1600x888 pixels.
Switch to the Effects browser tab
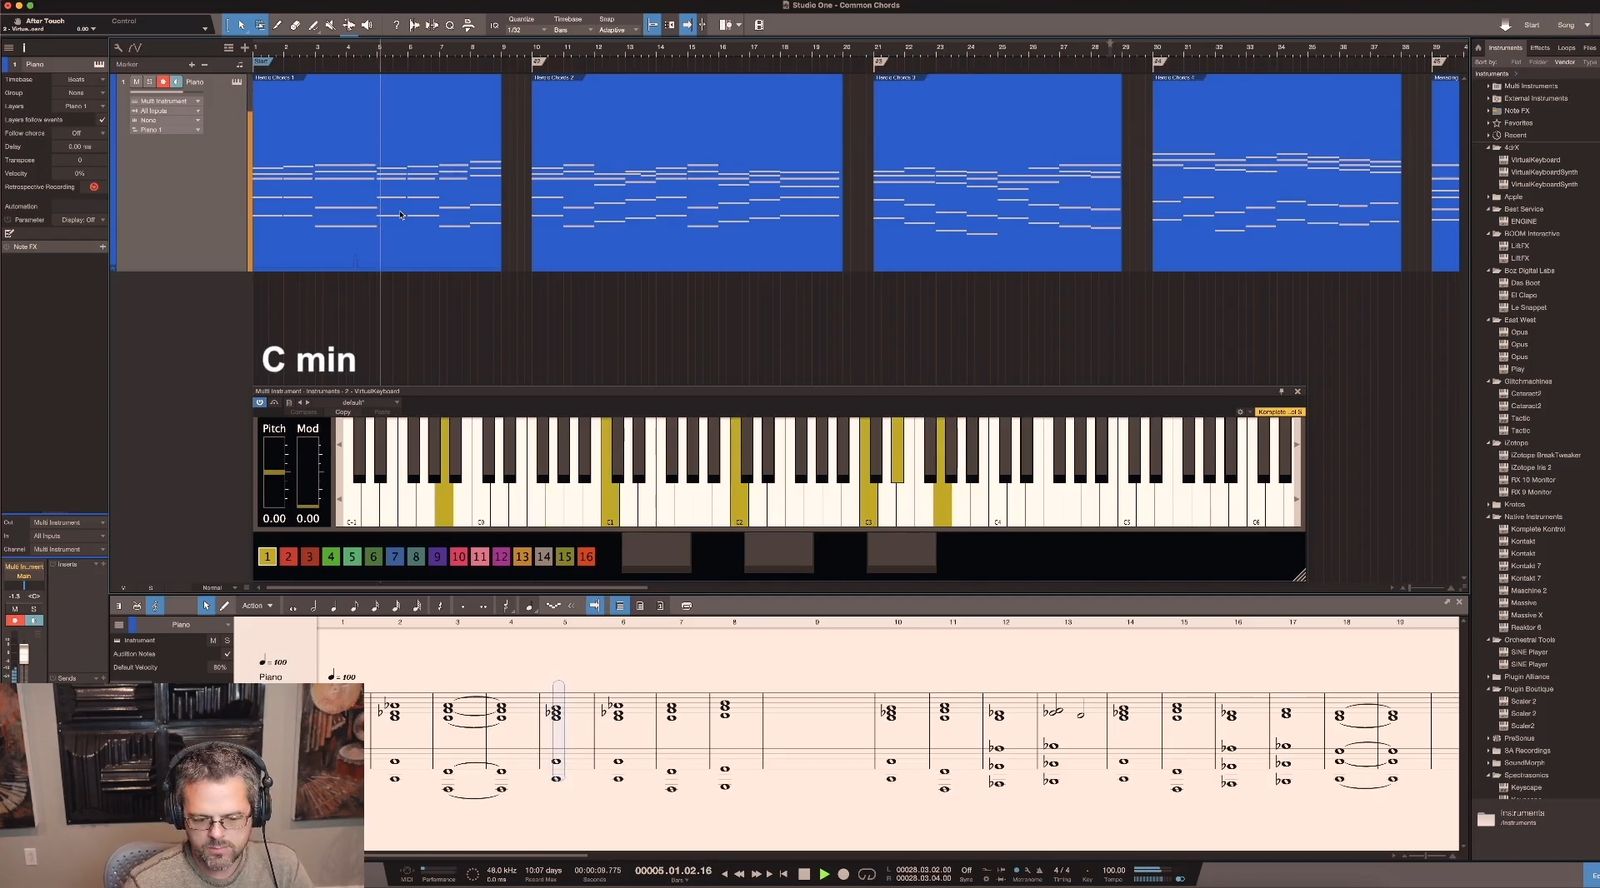(1540, 48)
